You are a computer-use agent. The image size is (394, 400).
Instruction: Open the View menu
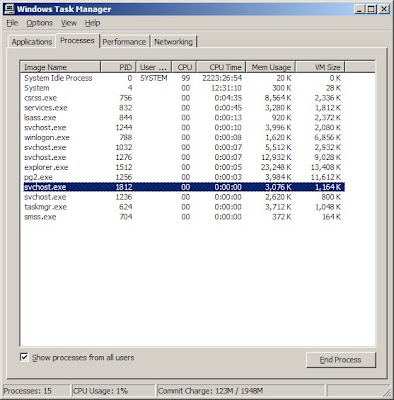(69, 23)
